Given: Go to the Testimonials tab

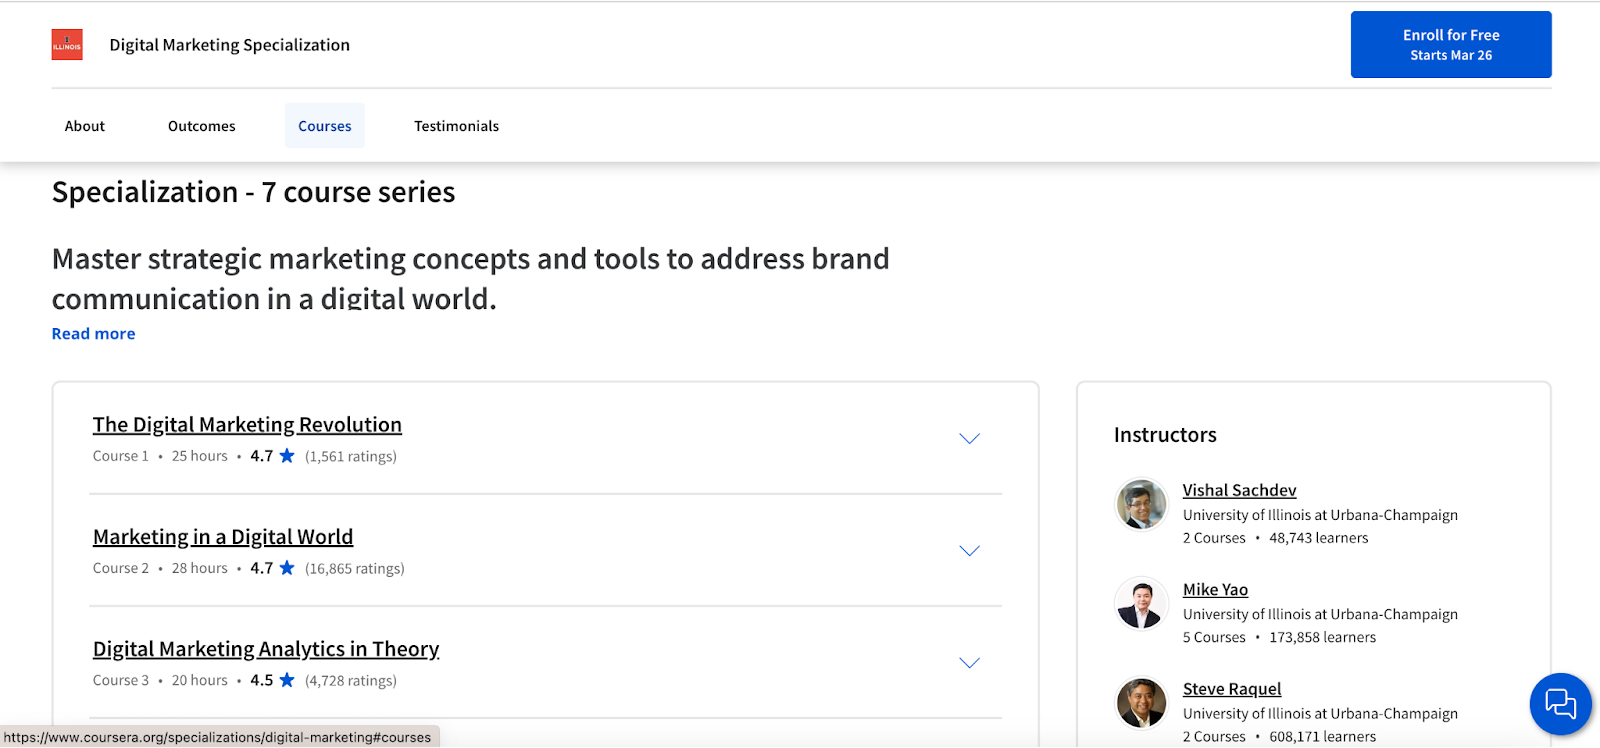Looking at the screenshot, I should (x=456, y=126).
